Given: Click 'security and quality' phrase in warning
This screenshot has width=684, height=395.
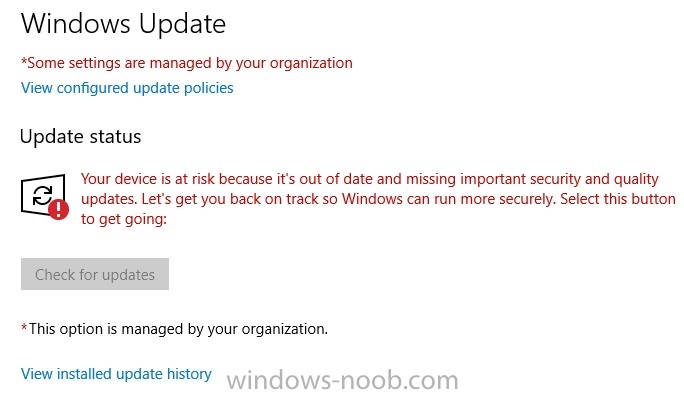Looking at the screenshot, I should tap(594, 179).
